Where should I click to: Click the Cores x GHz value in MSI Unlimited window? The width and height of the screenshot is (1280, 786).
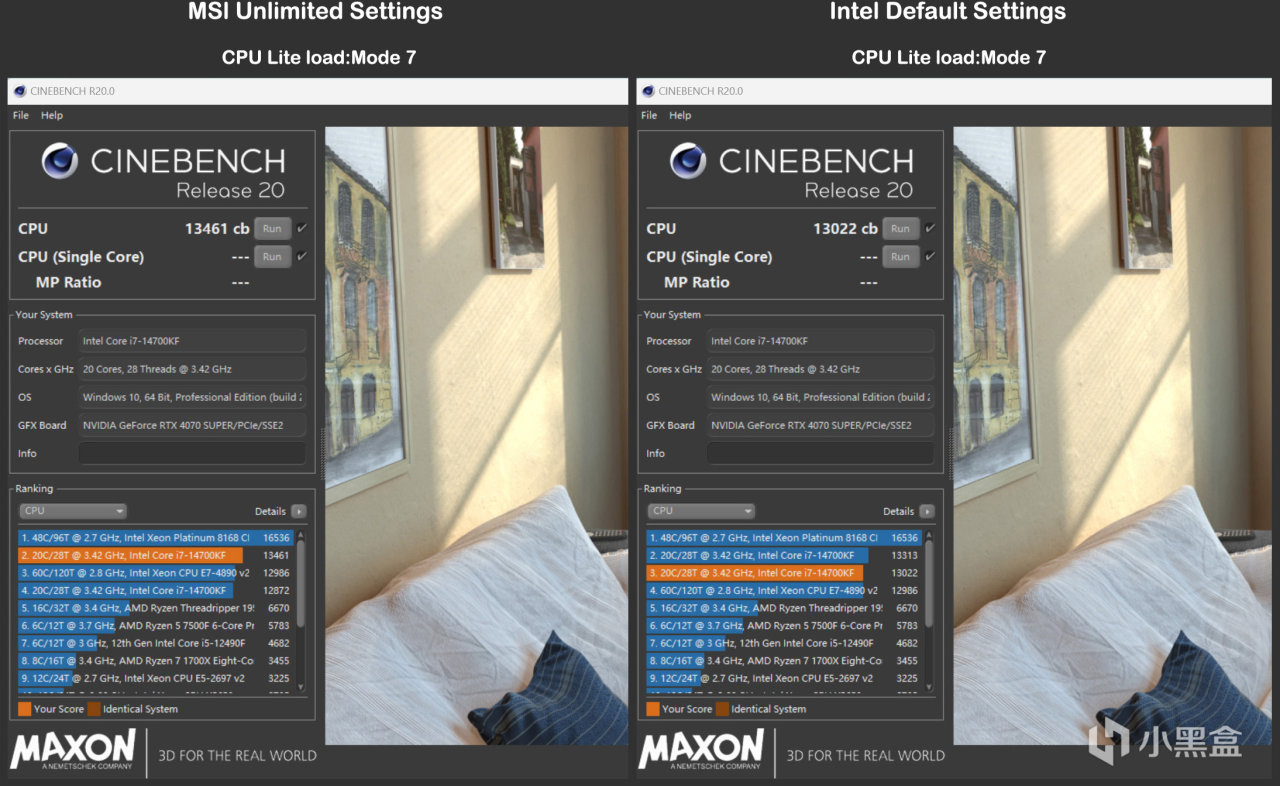tap(192, 369)
